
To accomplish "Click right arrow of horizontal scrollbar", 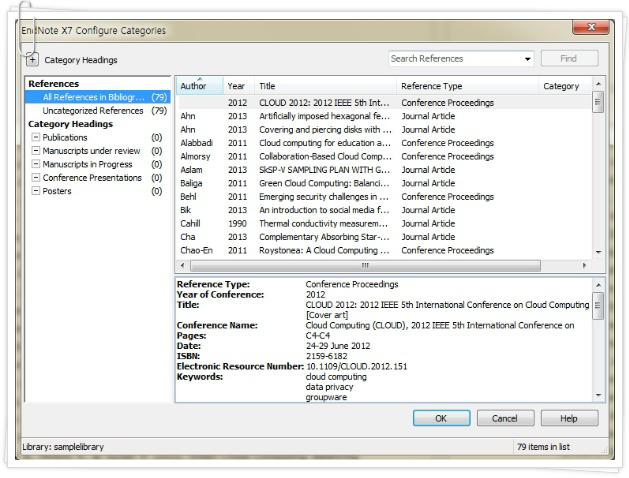I will pos(584,265).
